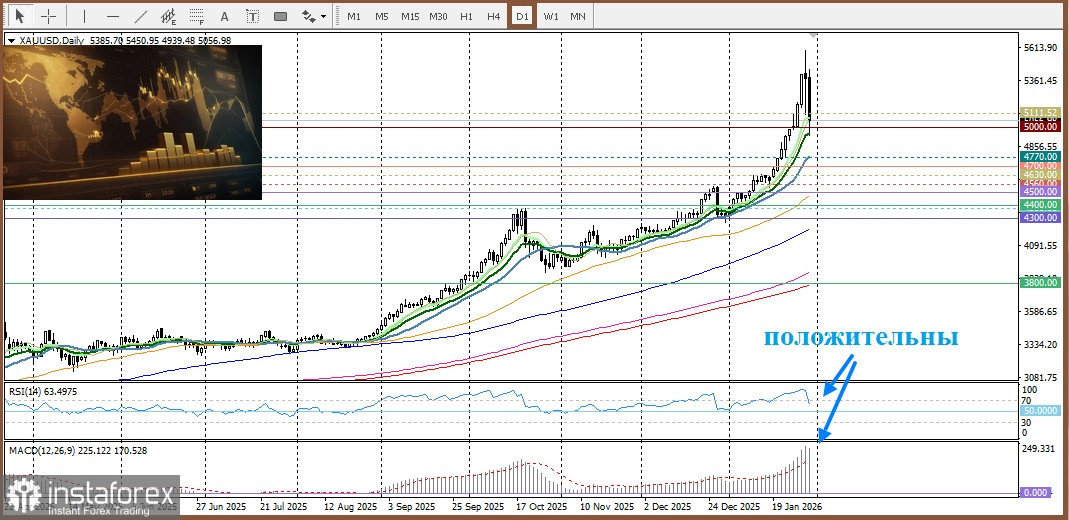
Task: Toggle the D1 daily timeframe button
Action: (522, 16)
